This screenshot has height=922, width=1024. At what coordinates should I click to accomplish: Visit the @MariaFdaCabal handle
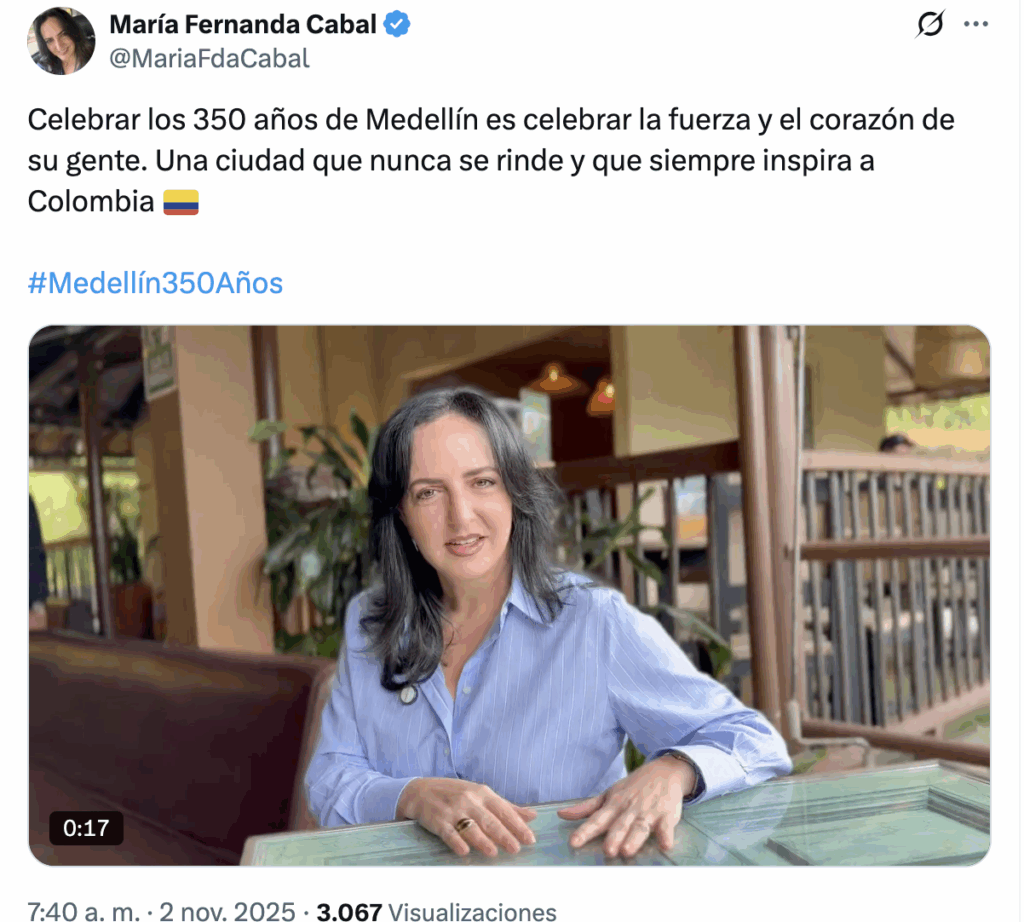[209, 59]
